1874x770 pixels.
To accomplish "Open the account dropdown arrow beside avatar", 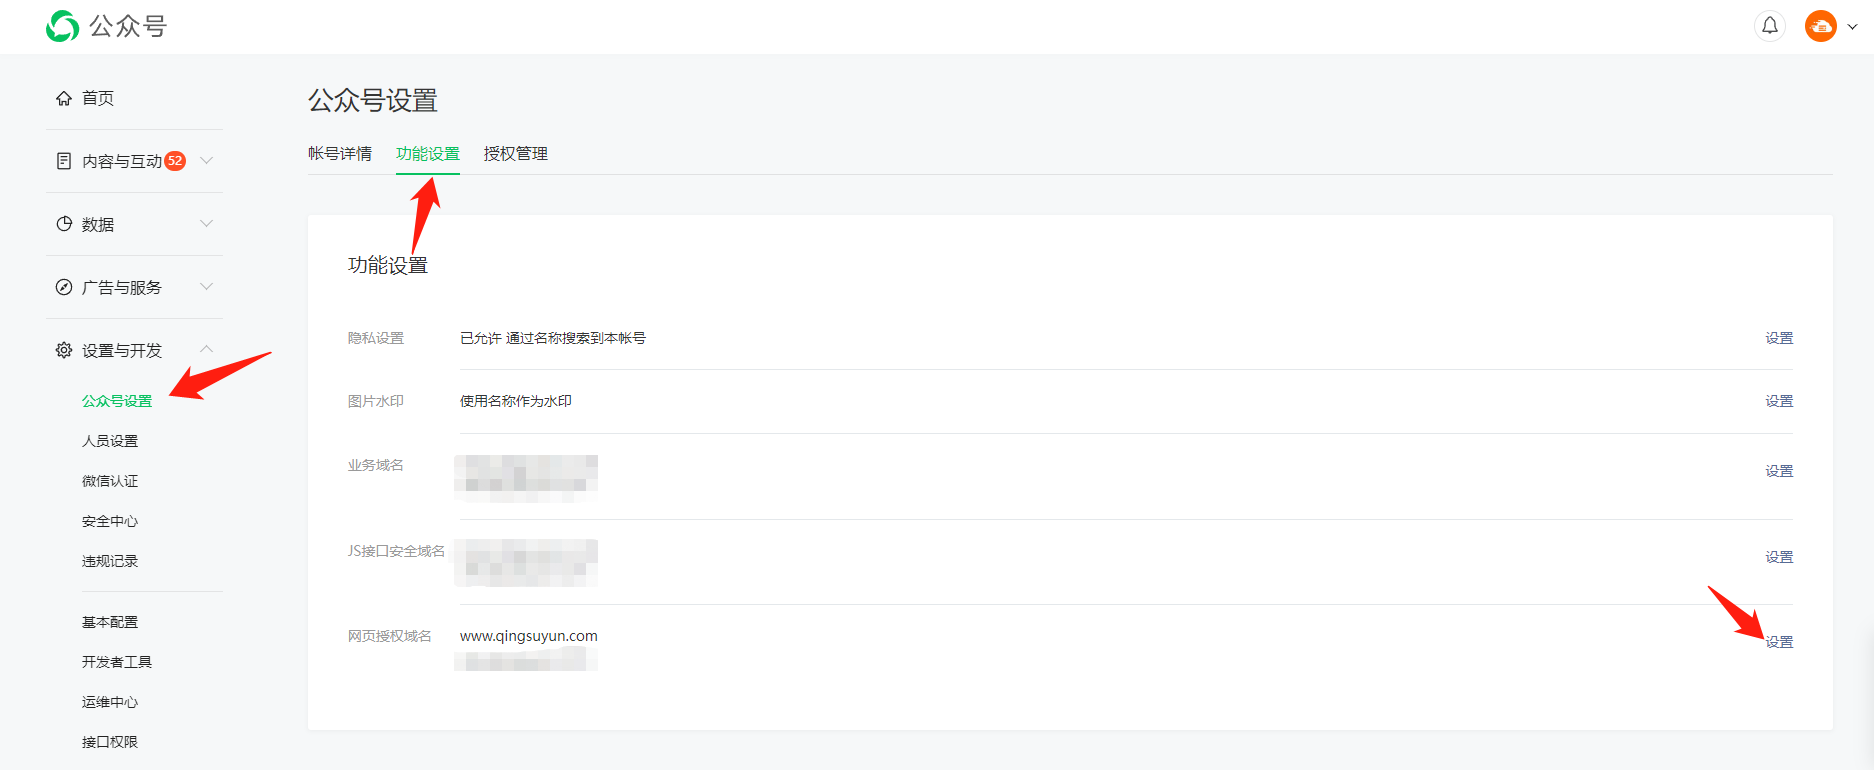I will (x=1852, y=27).
